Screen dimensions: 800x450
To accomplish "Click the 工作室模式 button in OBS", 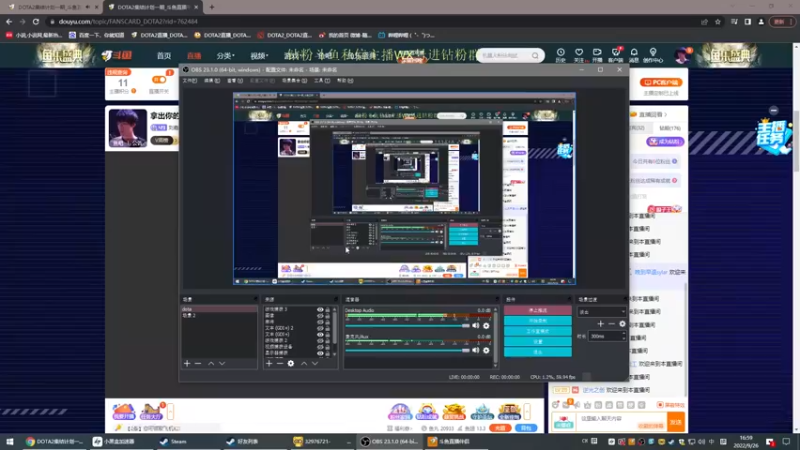I will (x=538, y=331).
